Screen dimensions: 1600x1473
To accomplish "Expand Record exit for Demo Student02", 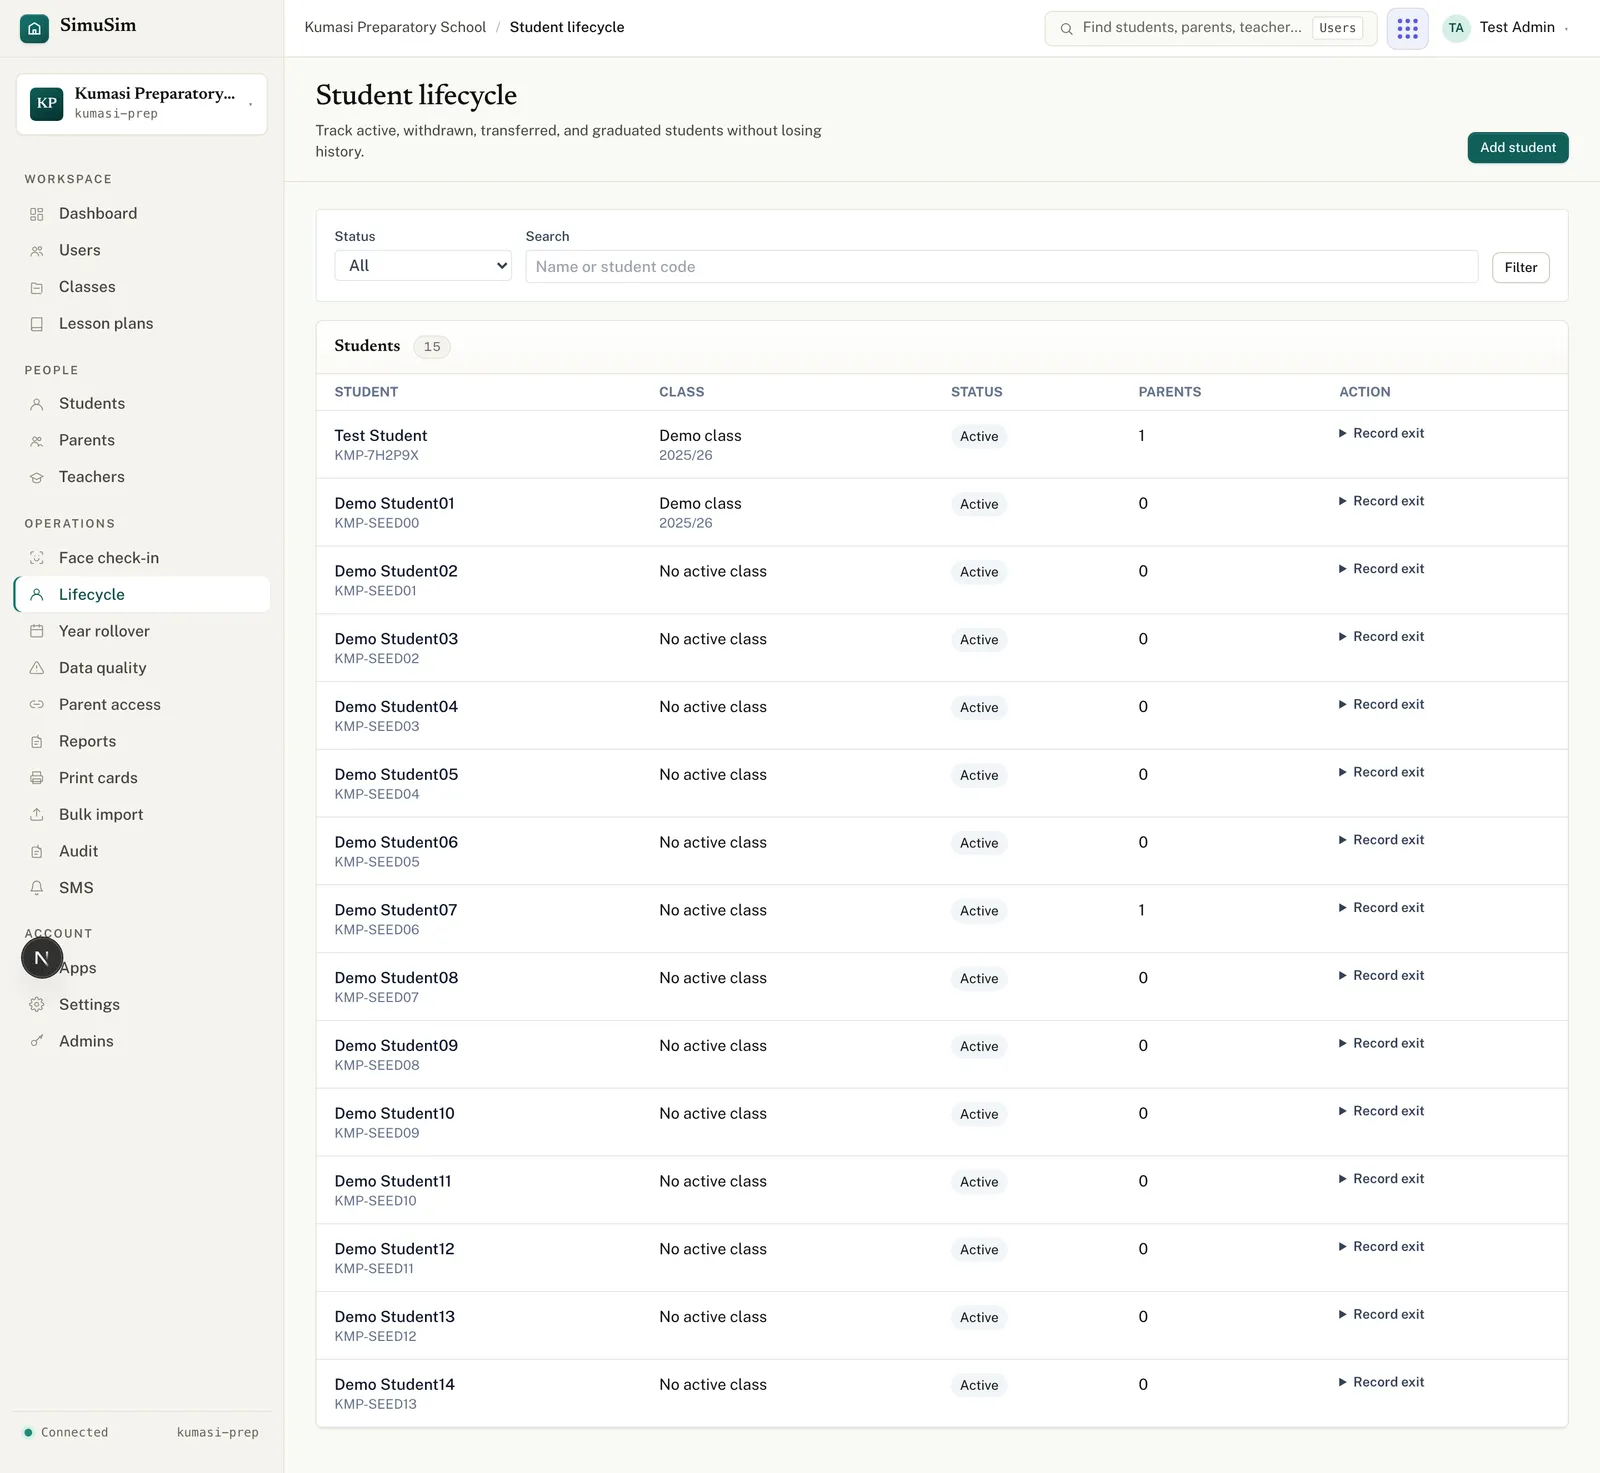I will click(1381, 569).
